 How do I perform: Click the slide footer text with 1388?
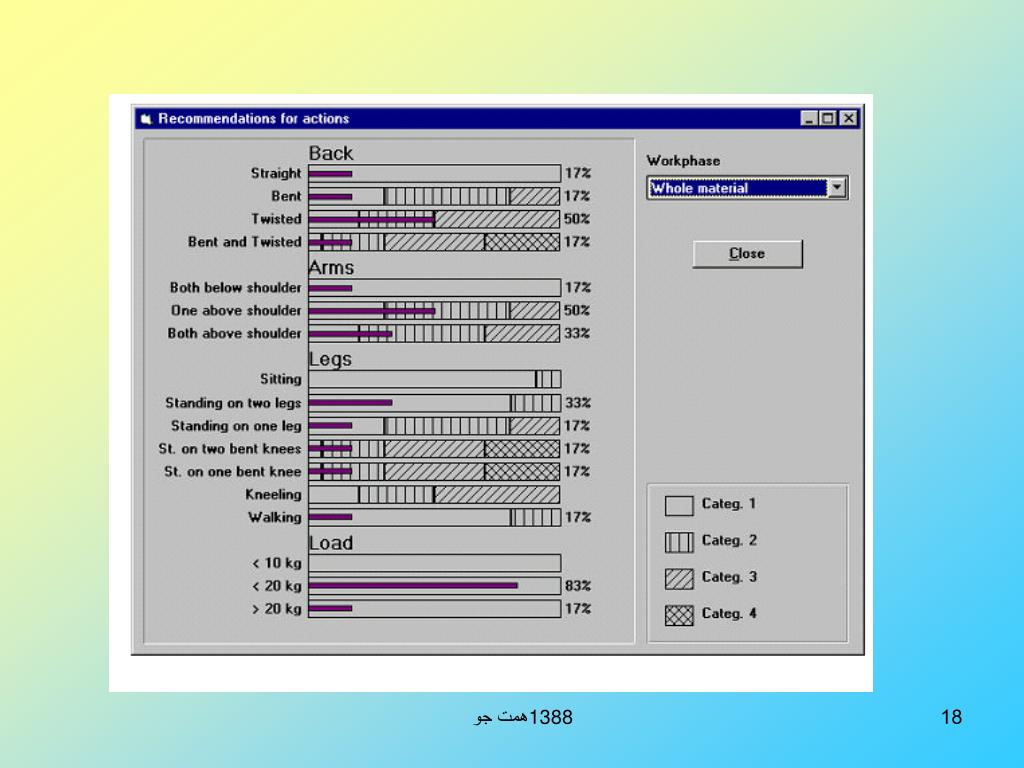pos(524,717)
